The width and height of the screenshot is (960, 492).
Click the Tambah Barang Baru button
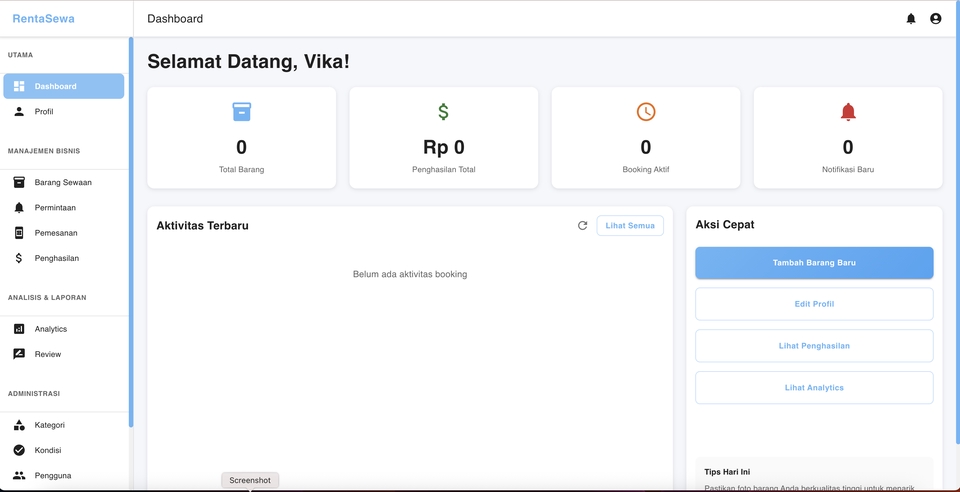(814, 263)
